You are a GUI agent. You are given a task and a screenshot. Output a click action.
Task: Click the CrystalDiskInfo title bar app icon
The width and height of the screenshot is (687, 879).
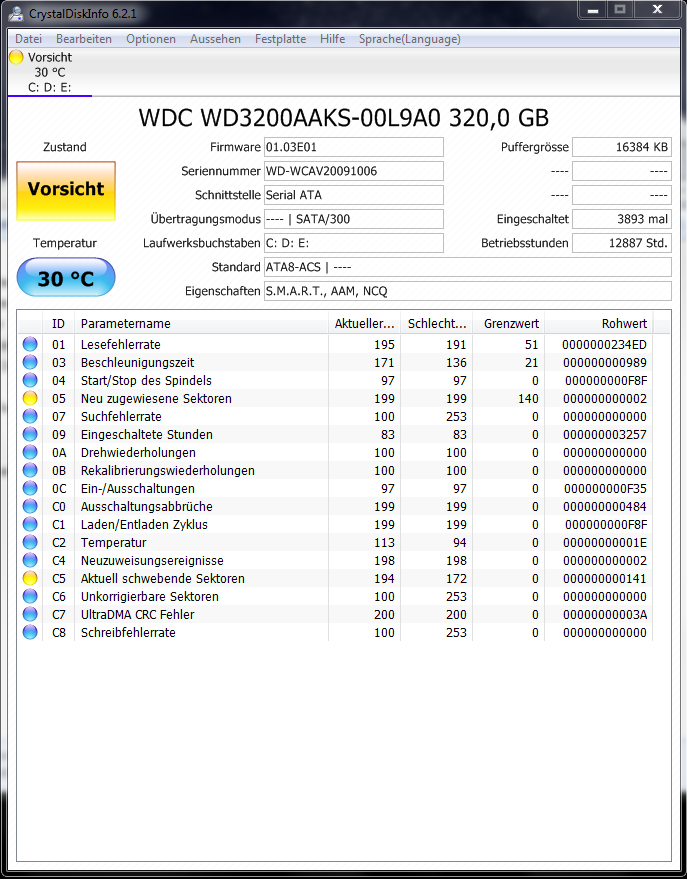pos(16,12)
